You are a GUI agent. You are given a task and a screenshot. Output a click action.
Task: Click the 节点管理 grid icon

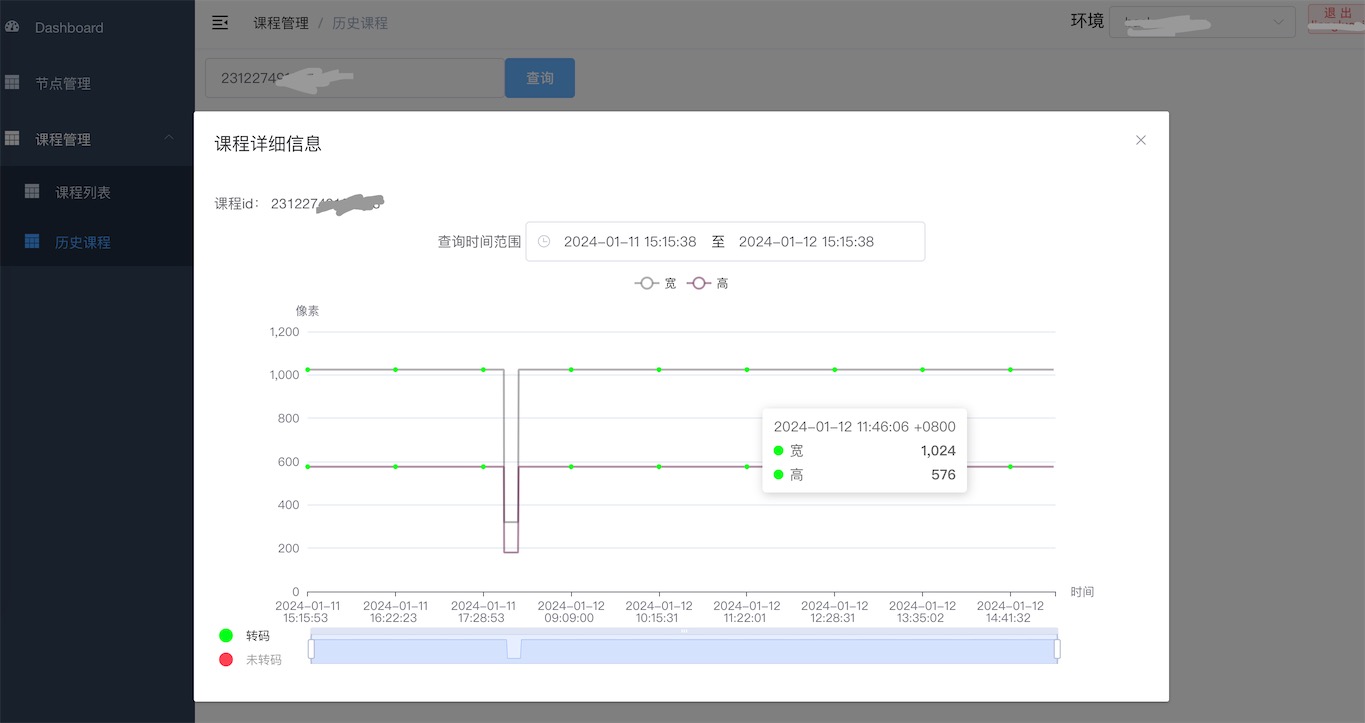12,83
